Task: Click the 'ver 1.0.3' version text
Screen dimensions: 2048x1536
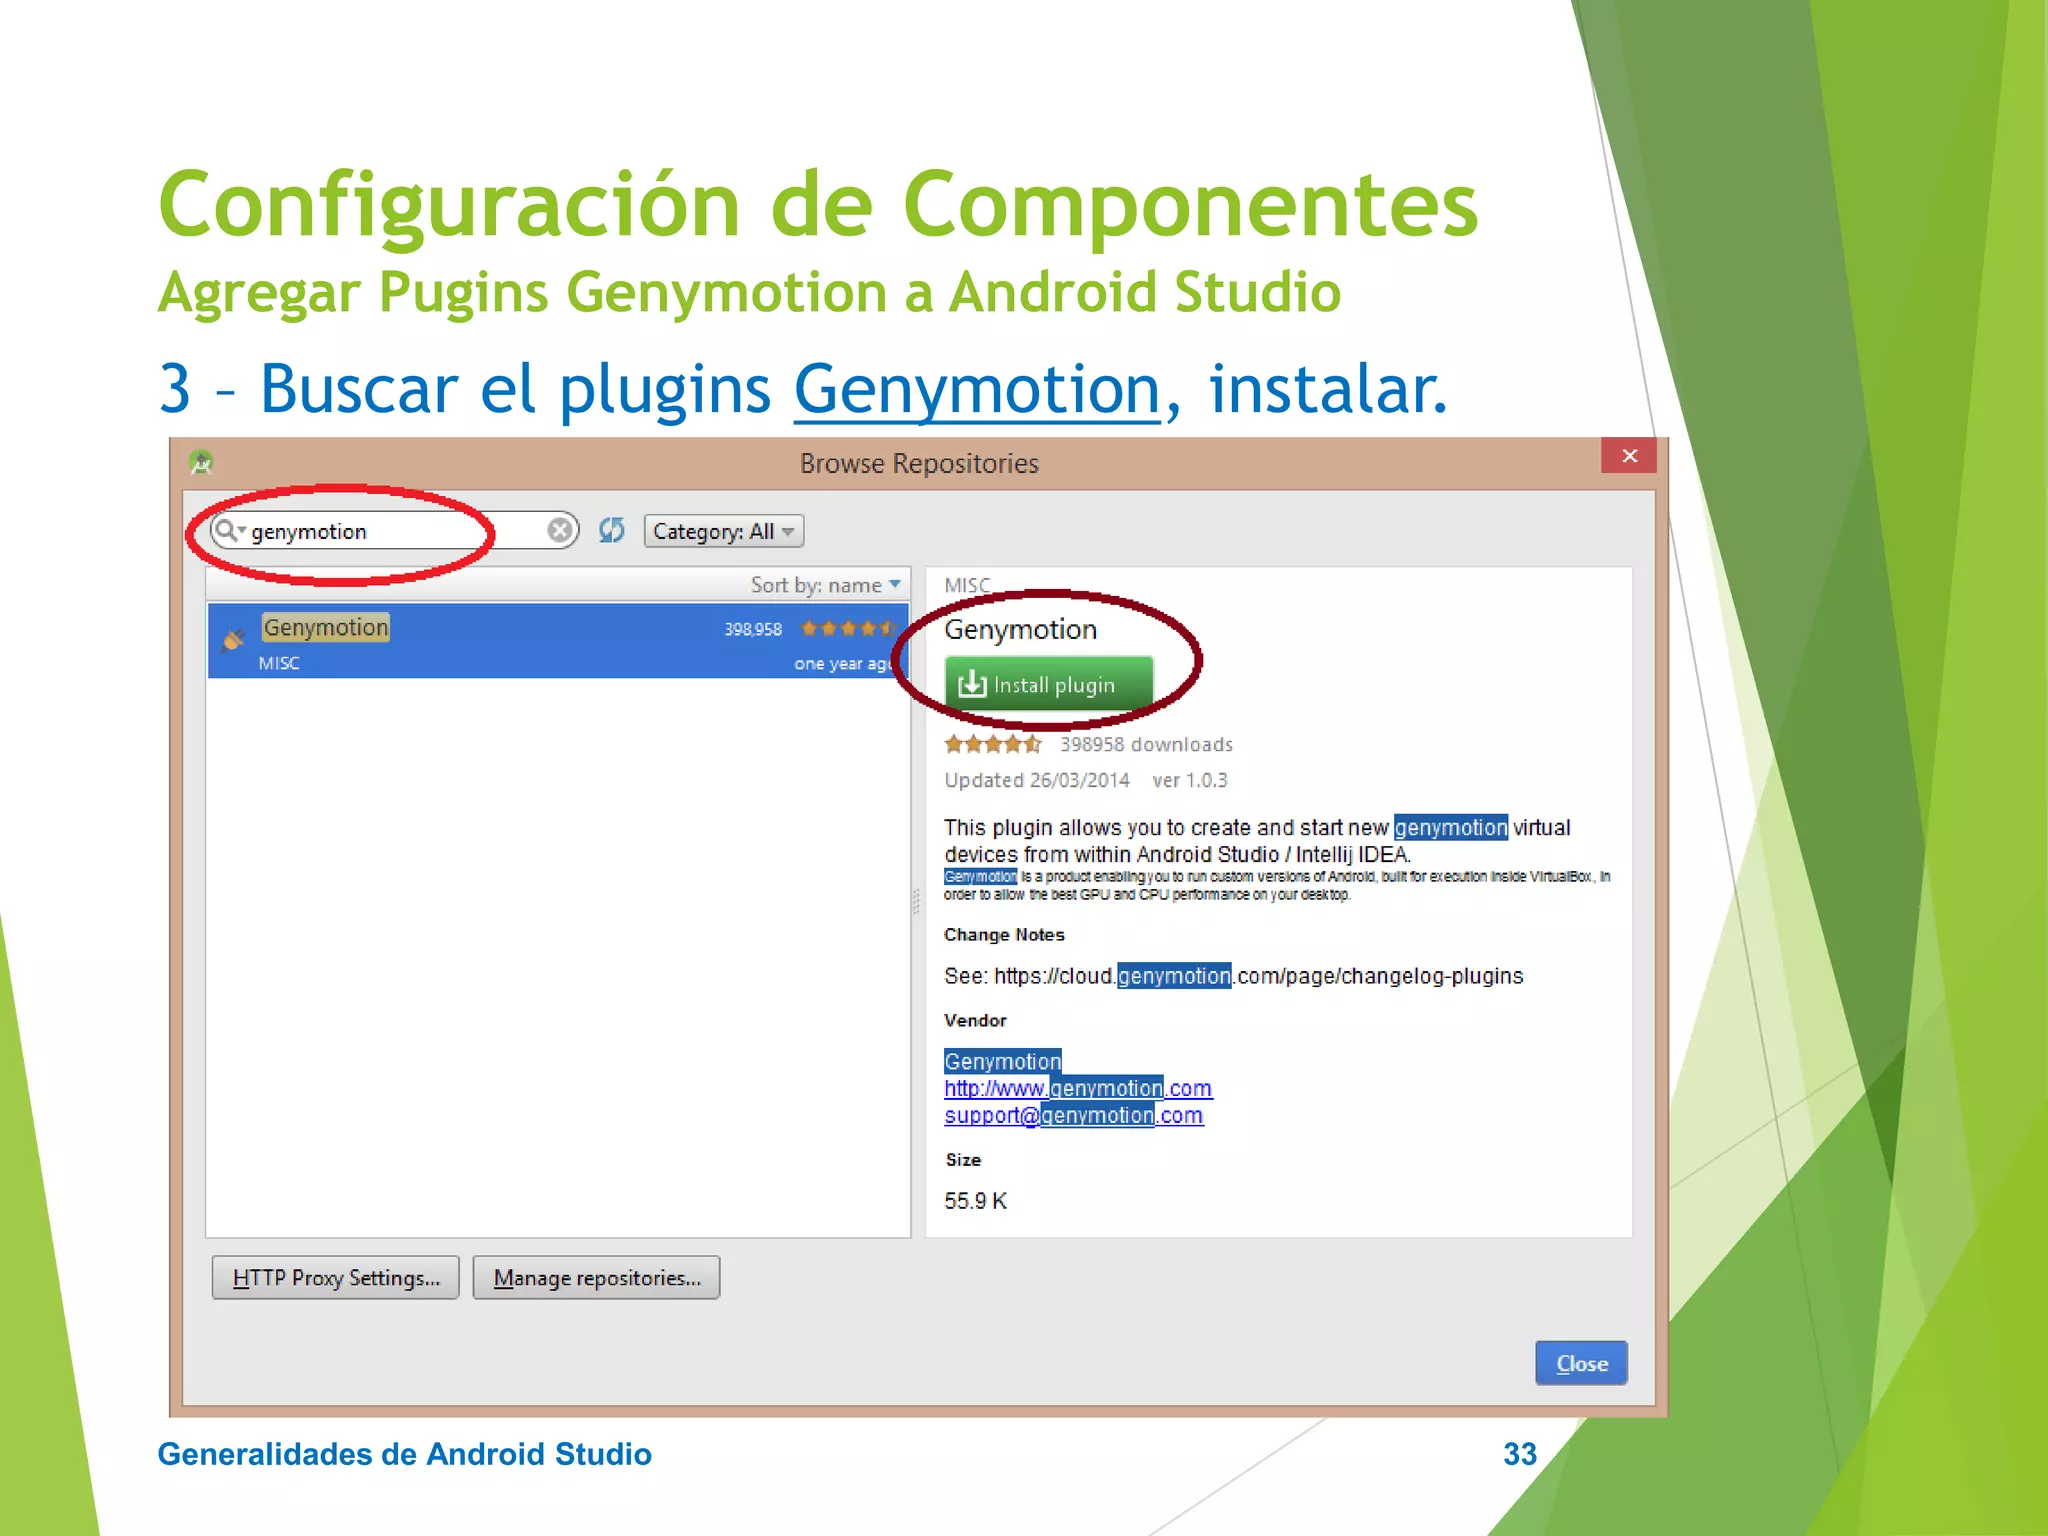Action: pos(1190,780)
